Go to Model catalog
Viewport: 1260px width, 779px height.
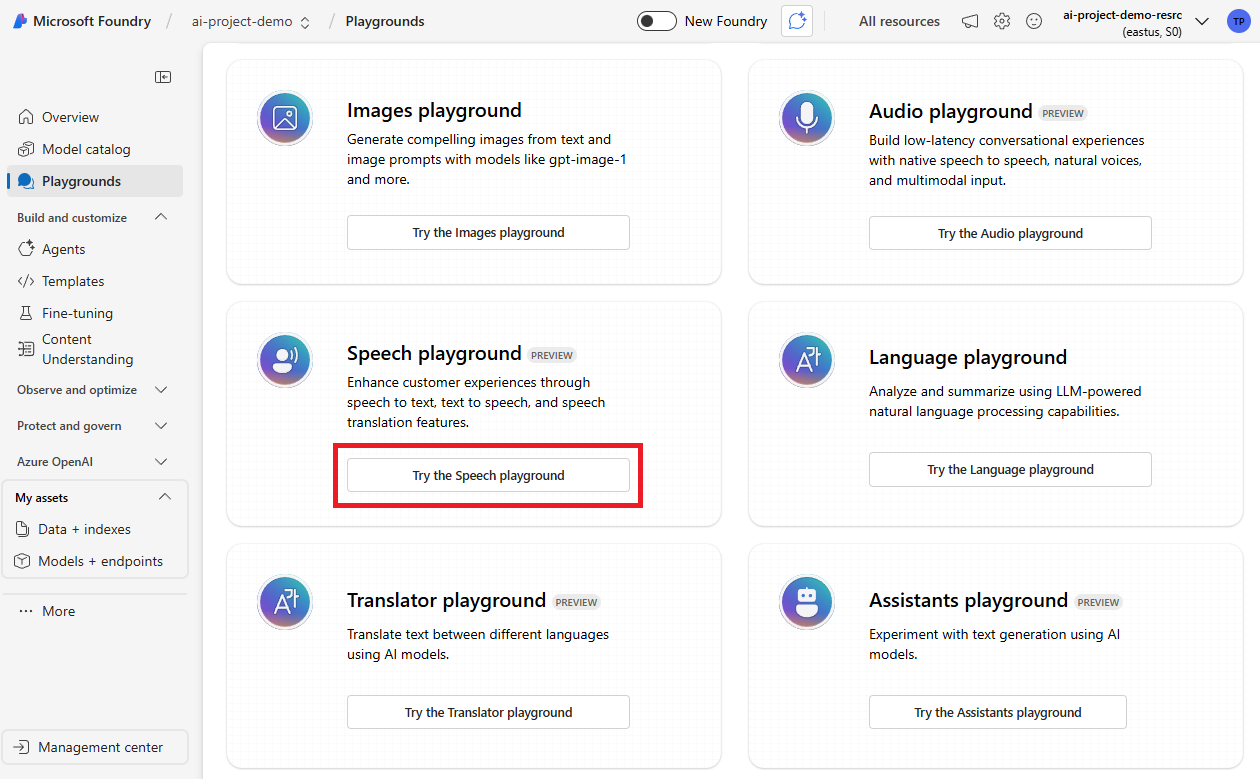(x=95, y=149)
